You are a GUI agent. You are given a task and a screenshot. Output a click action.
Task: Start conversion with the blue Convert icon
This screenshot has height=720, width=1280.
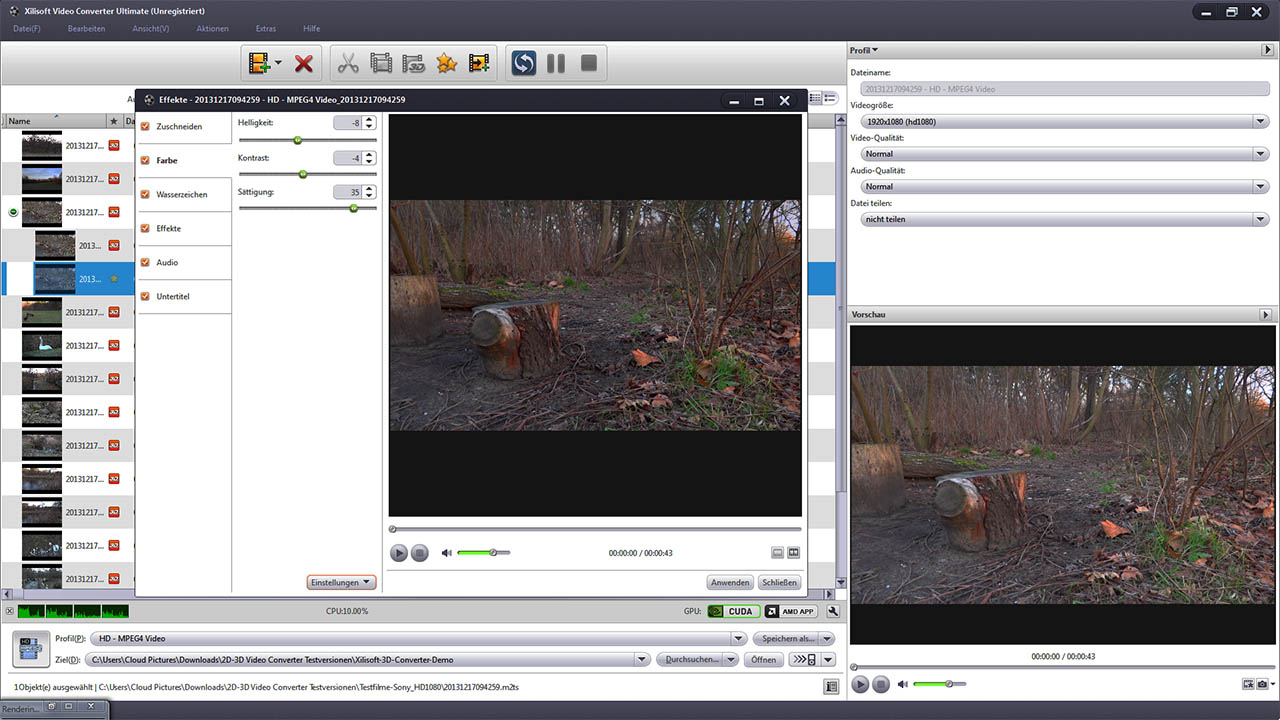click(524, 64)
